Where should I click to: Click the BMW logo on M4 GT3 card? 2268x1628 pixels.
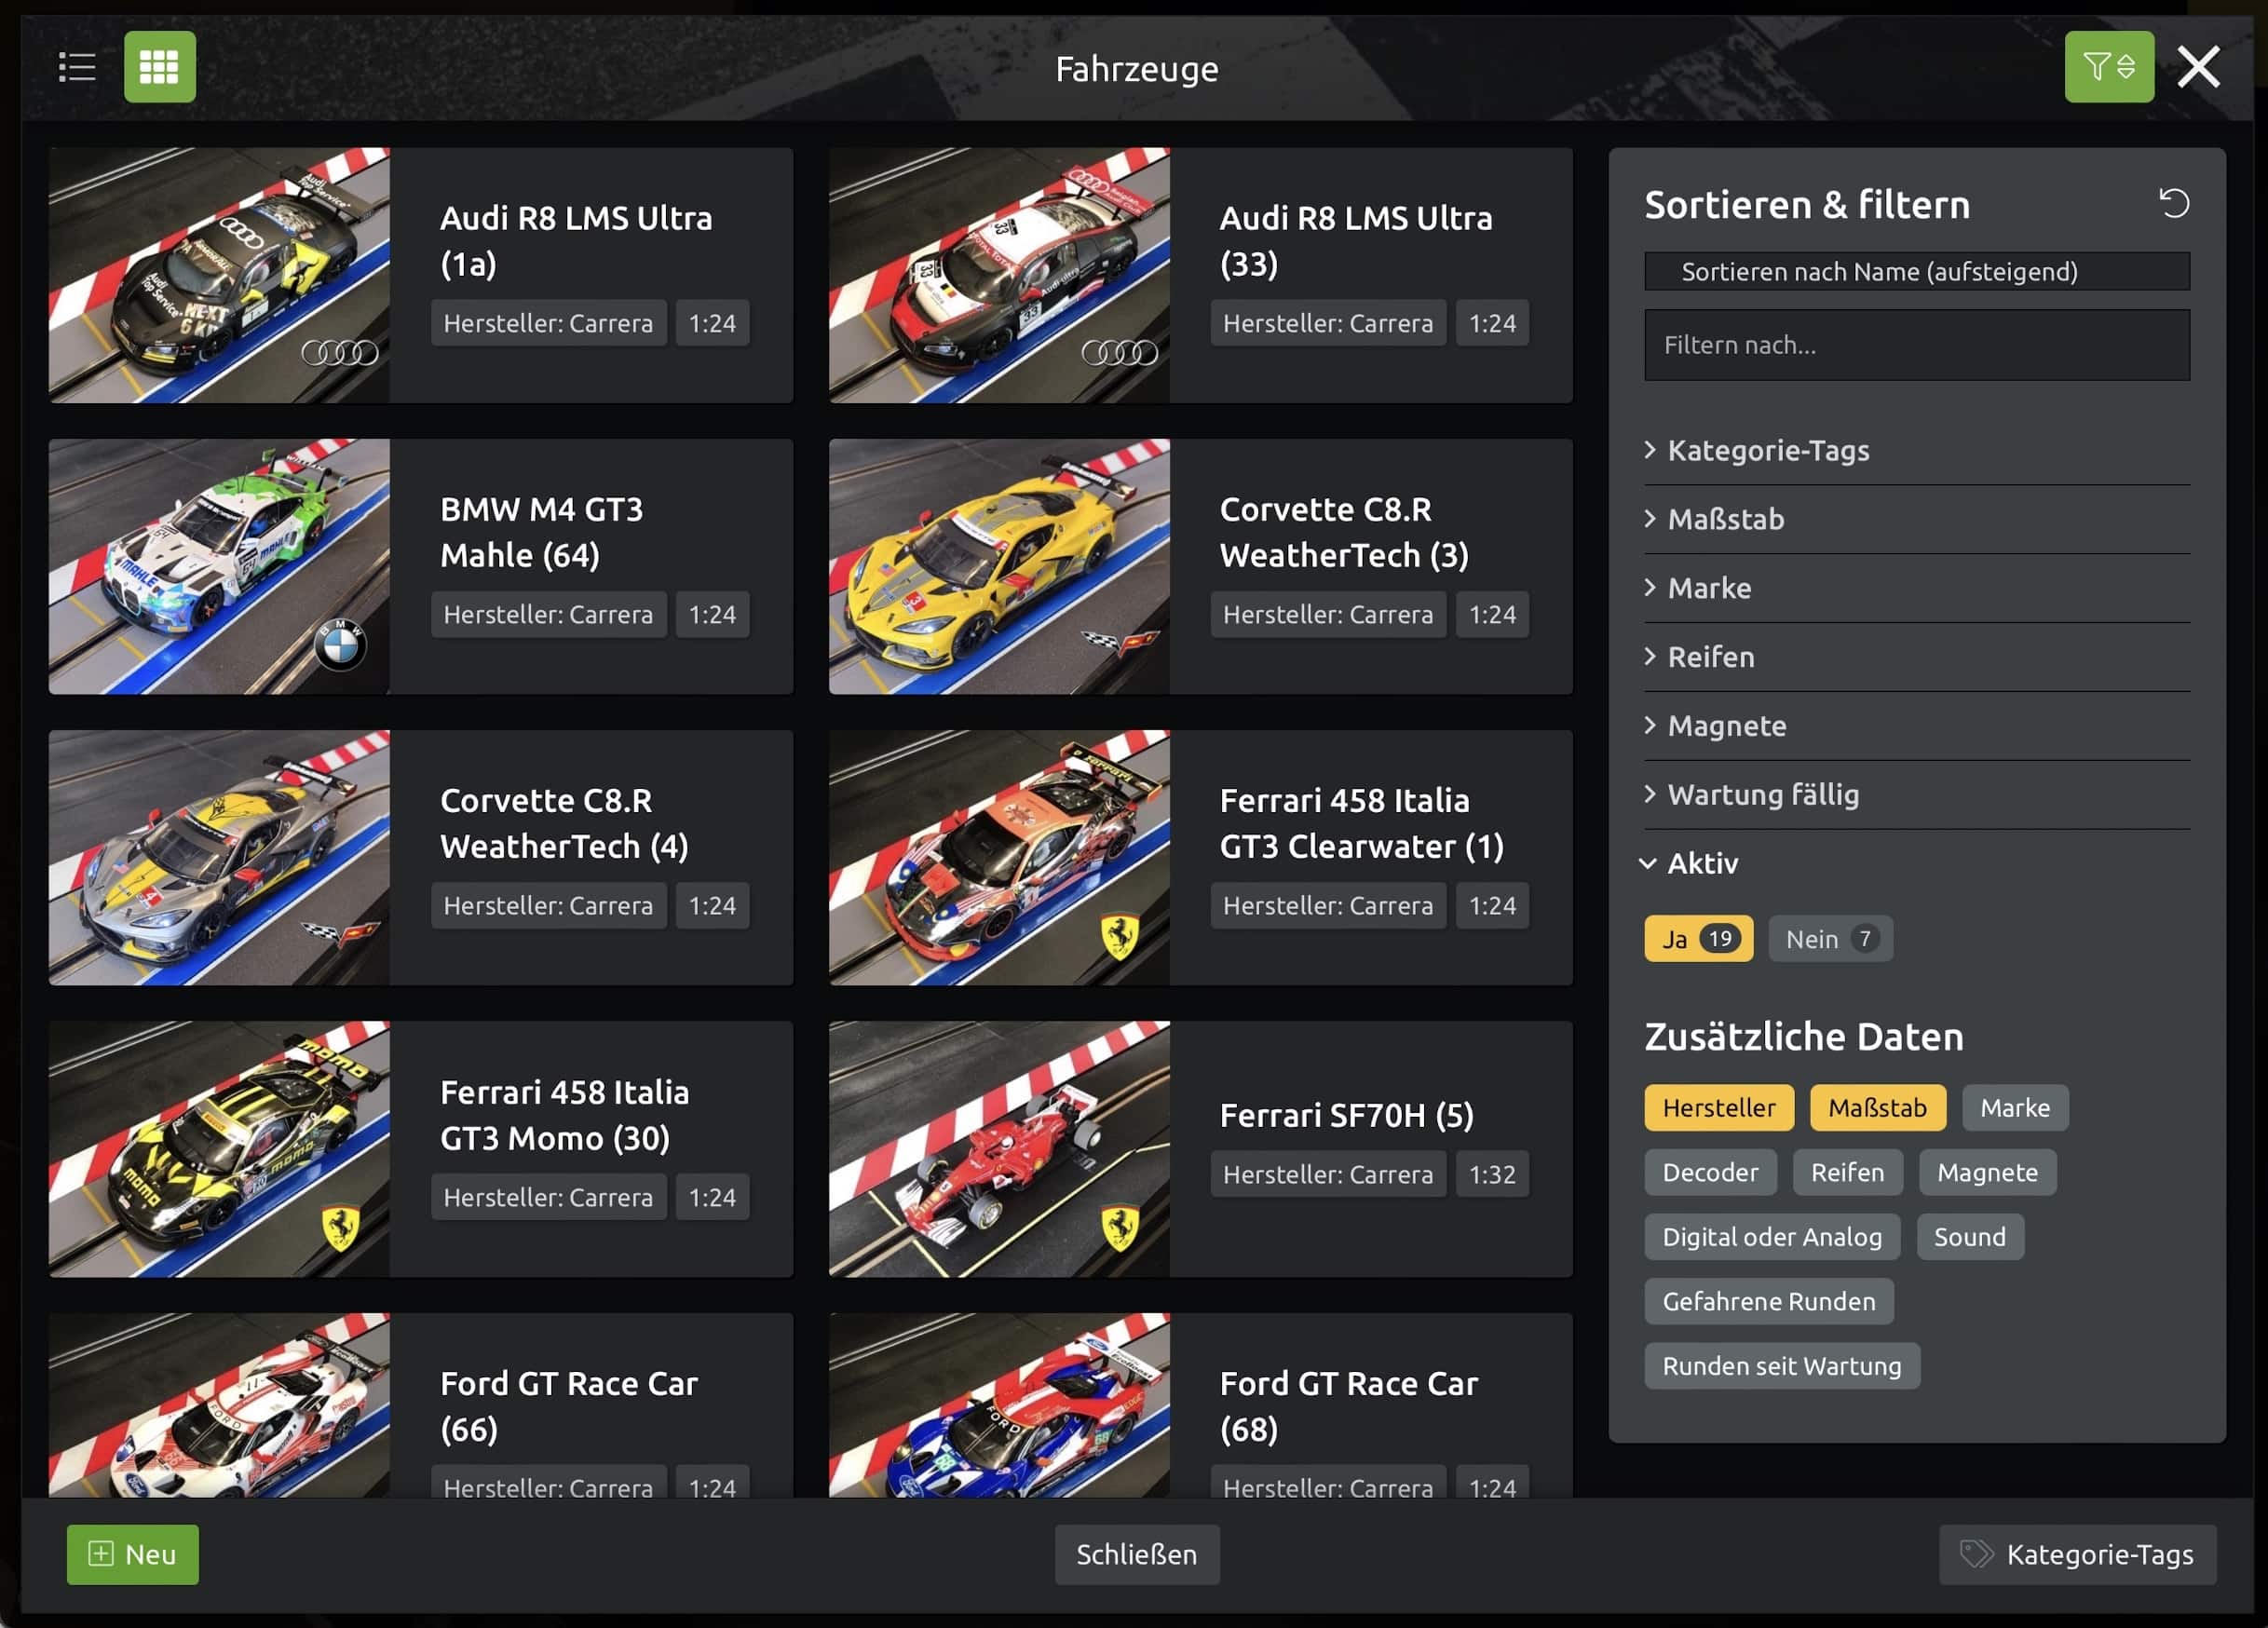pyautogui.click(x=340, y=644)
